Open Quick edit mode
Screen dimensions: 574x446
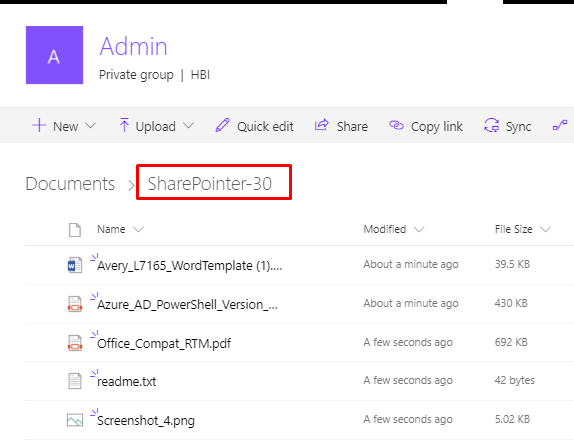(x=254, y=126)
